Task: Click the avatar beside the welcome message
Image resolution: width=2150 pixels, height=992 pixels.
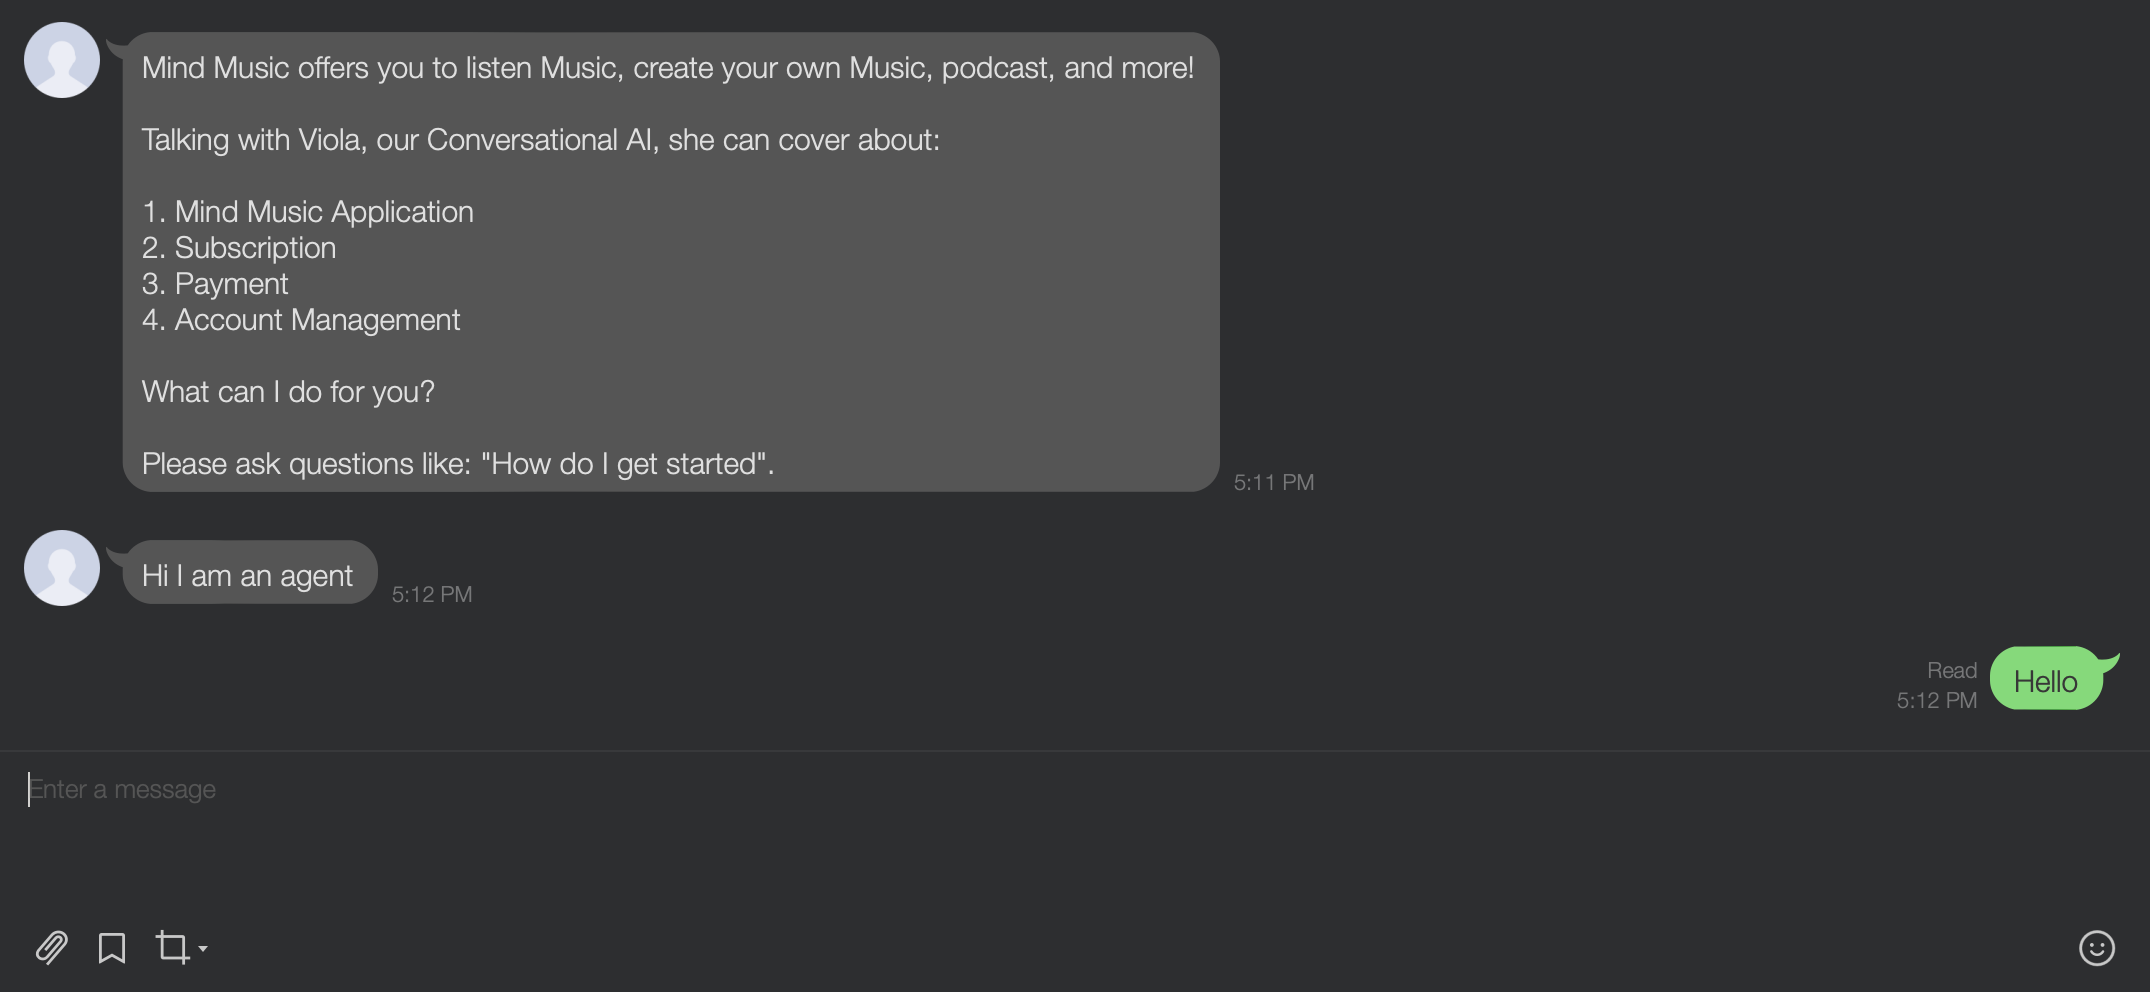Action: 62,60
